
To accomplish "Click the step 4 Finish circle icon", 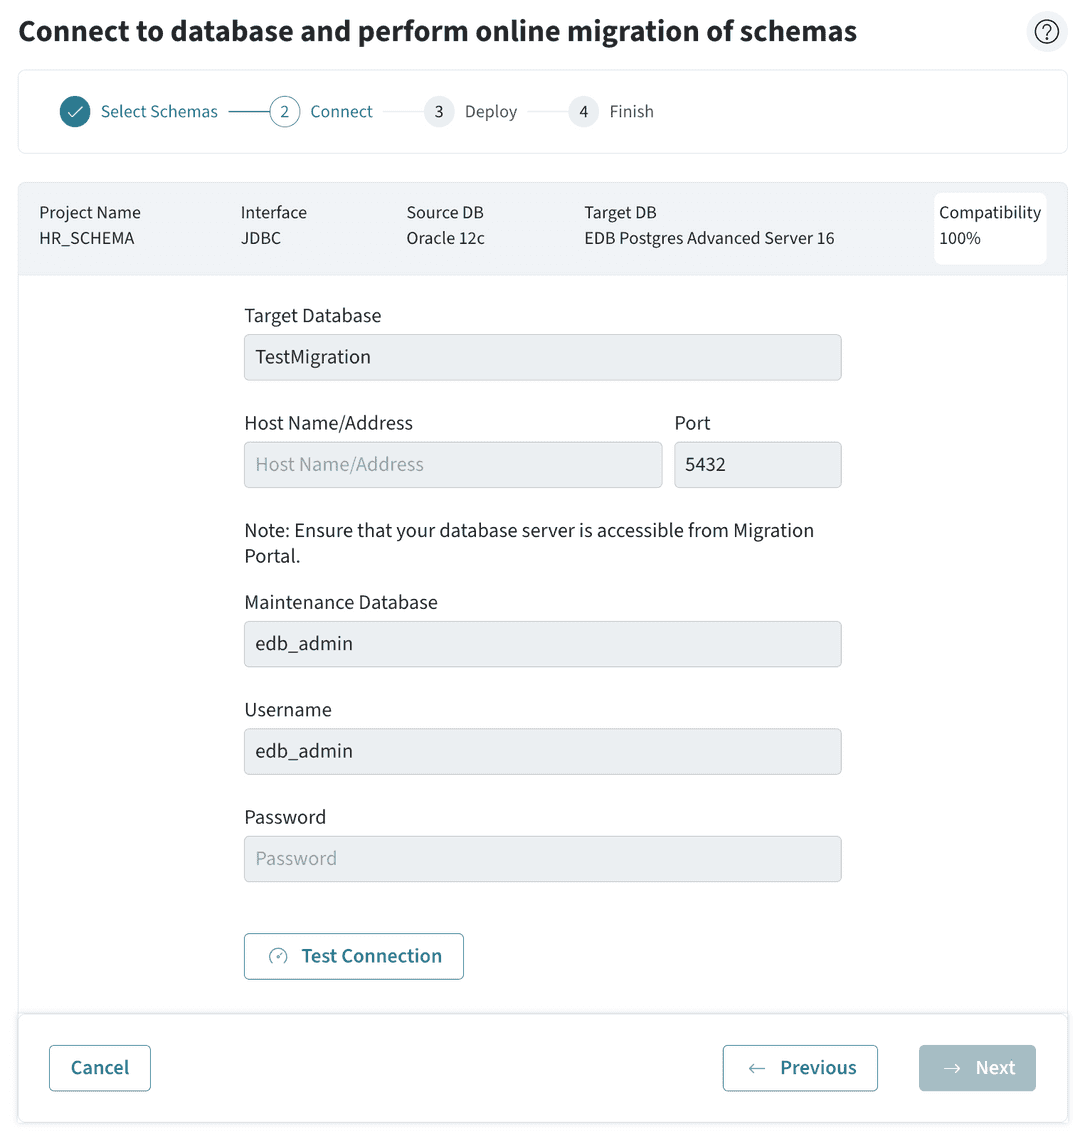I will tap(583, 111).
